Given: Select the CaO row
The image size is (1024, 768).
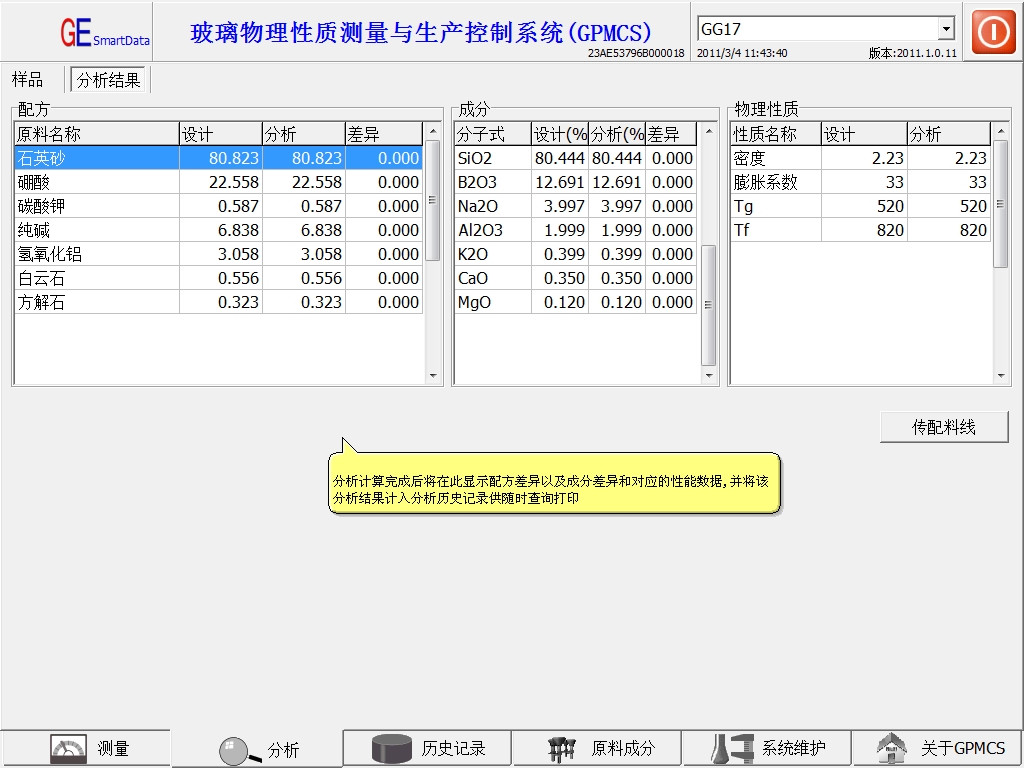Looking at the screenshot, I should pos(575,278).
